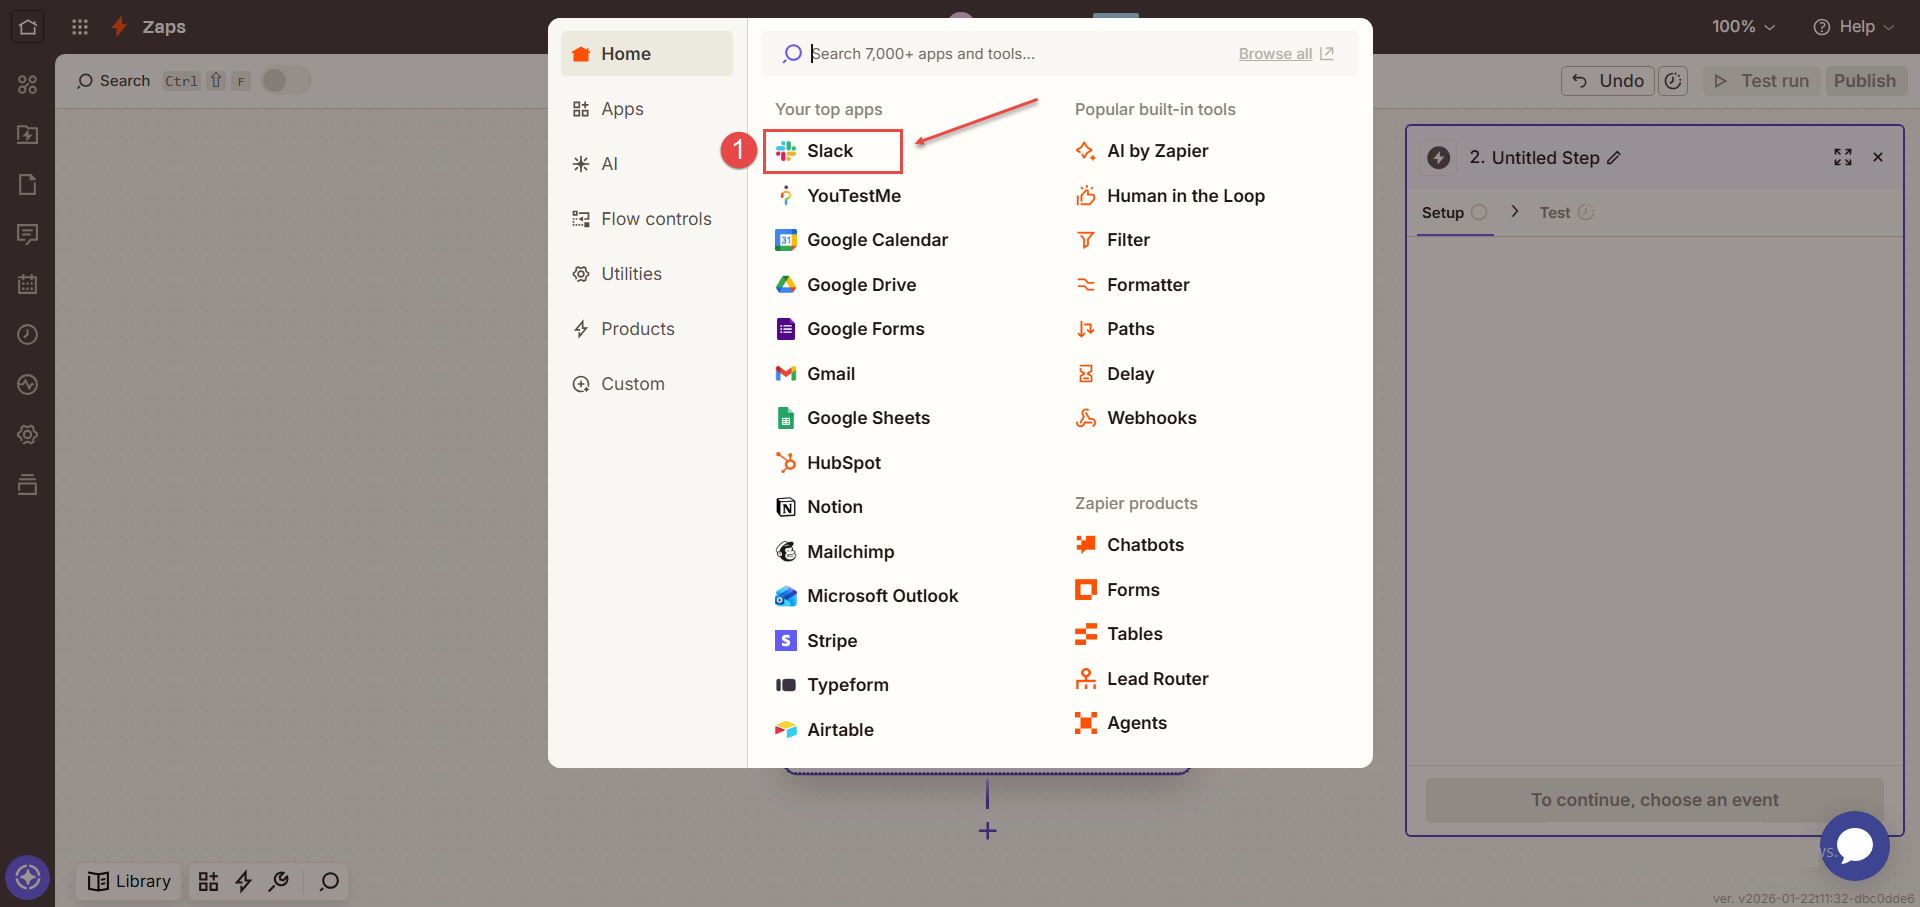
Task: Open the apps grid launcher icon
Action: tap(80, 27)
